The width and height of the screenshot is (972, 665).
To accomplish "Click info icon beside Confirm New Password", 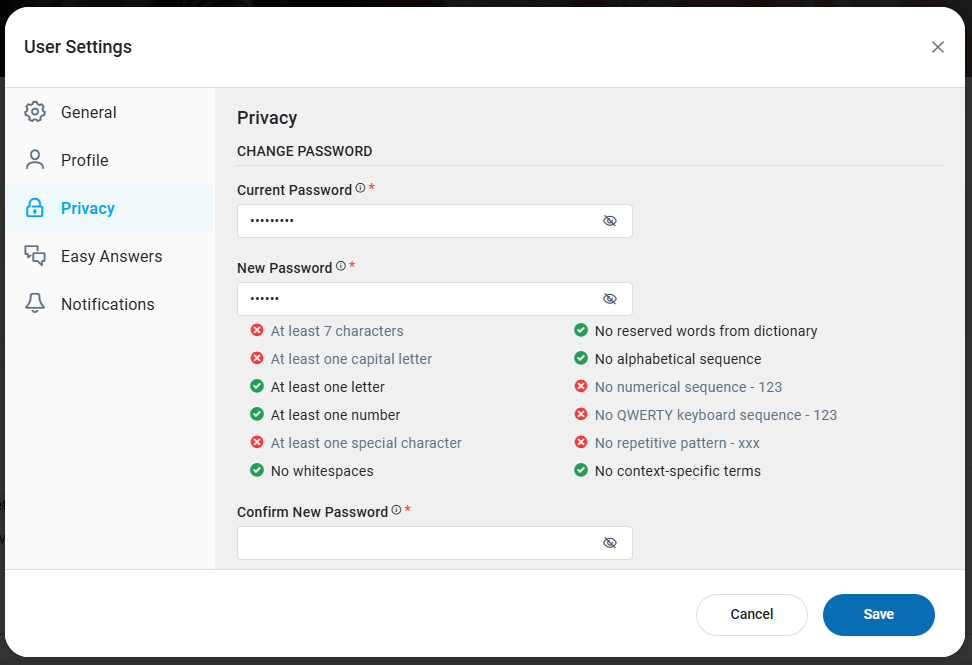I will [x=396, y=510].
